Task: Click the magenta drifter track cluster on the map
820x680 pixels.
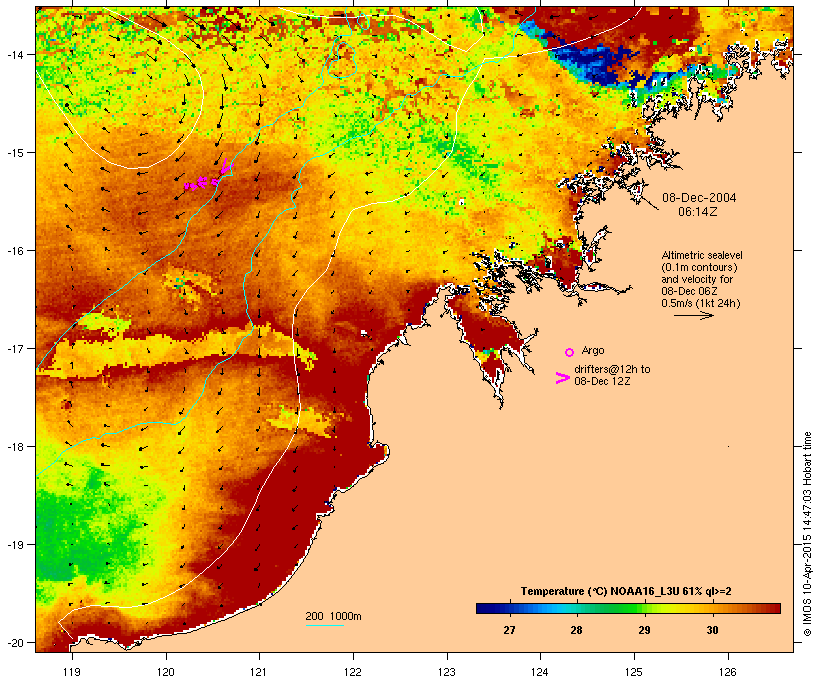Action: click(208, 177)
